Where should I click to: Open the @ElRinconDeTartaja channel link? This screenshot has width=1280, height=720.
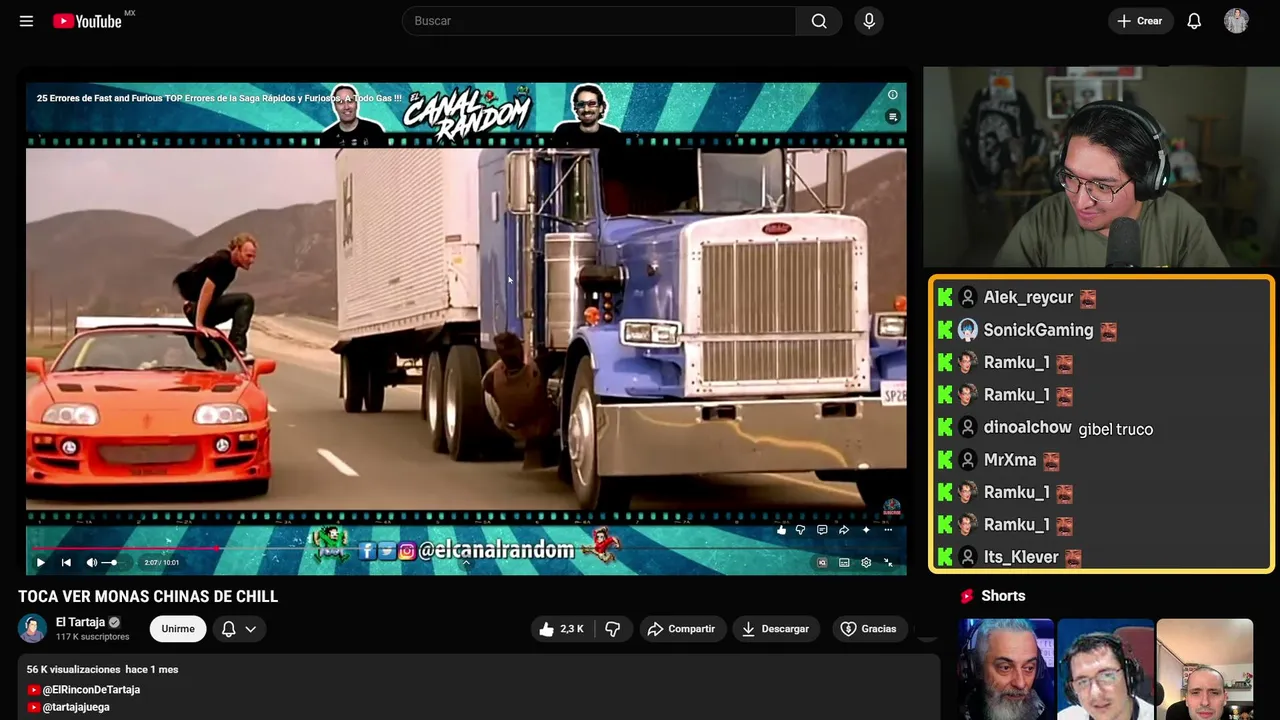tap(91, 690)
